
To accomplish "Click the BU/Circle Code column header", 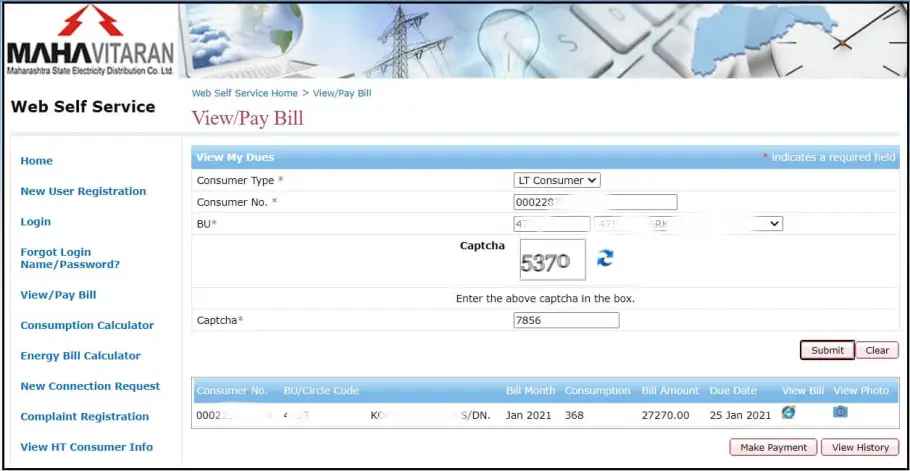I will [x=321, y=390].
